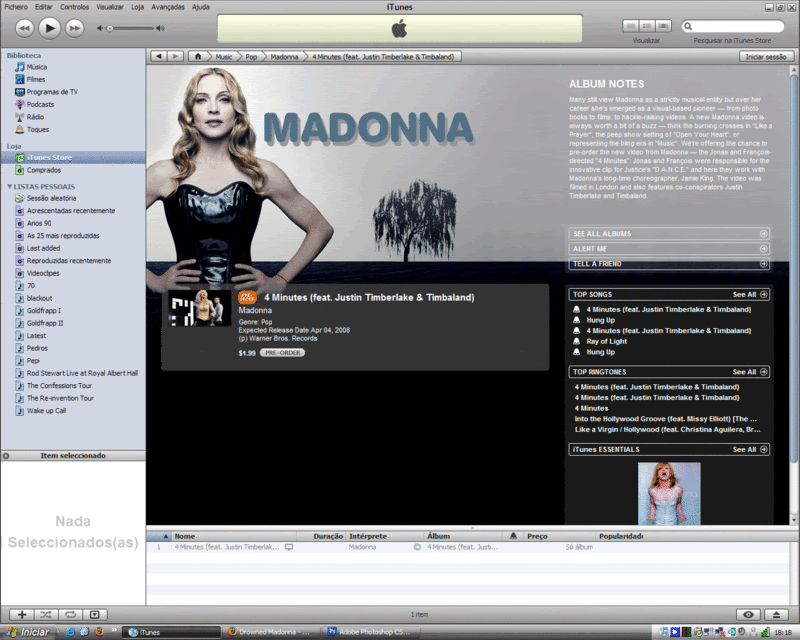The width and height of the screenshot is (800, 640).
Task: Skip forward to the next track
Action: click(74, 28)
